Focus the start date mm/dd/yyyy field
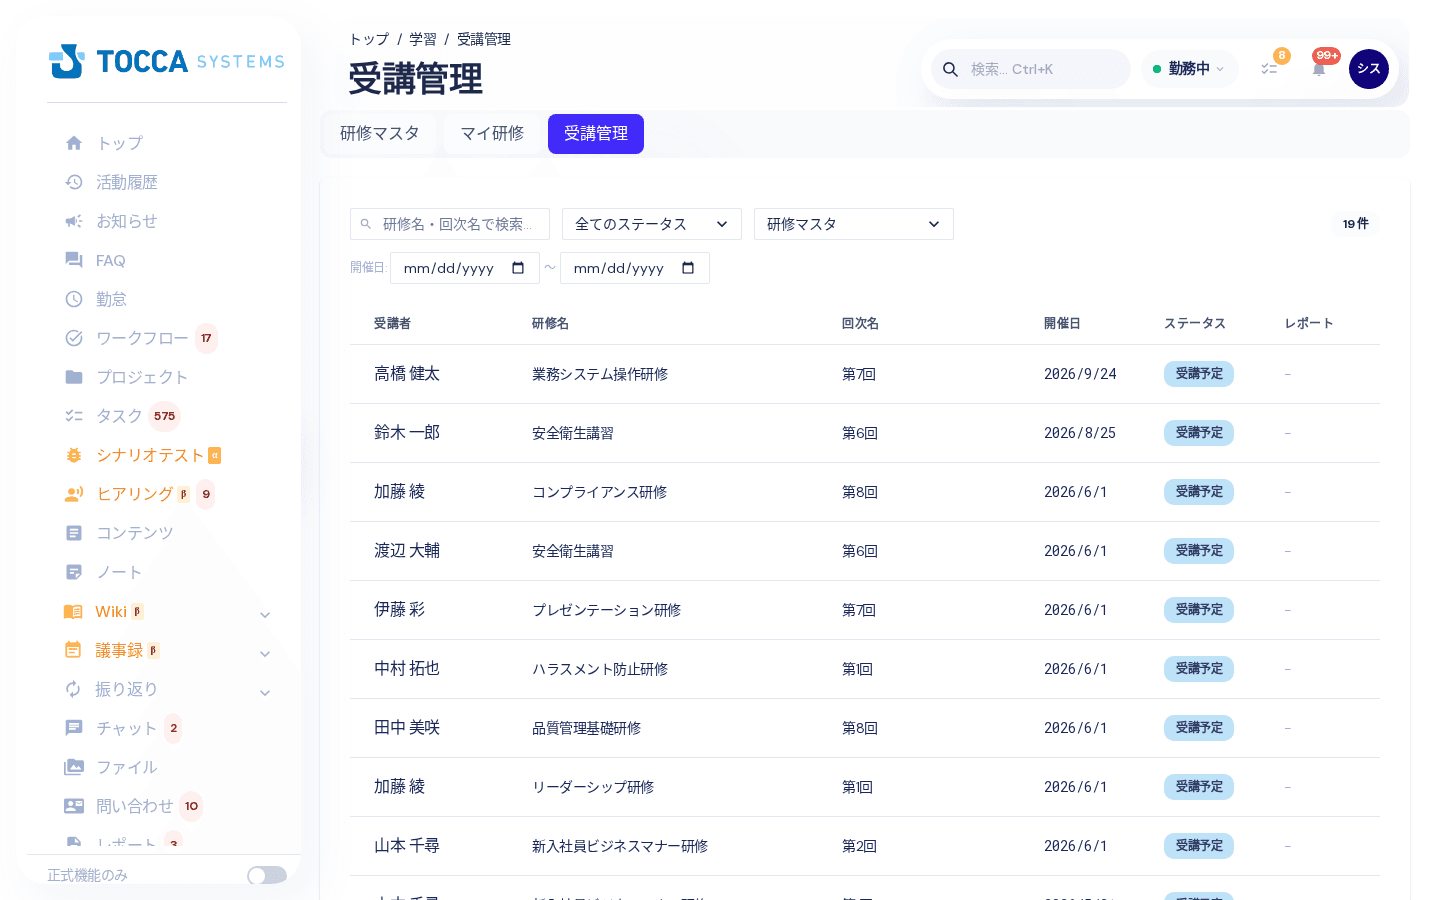This screenshot has width=1440, height=900. (465, 268)
